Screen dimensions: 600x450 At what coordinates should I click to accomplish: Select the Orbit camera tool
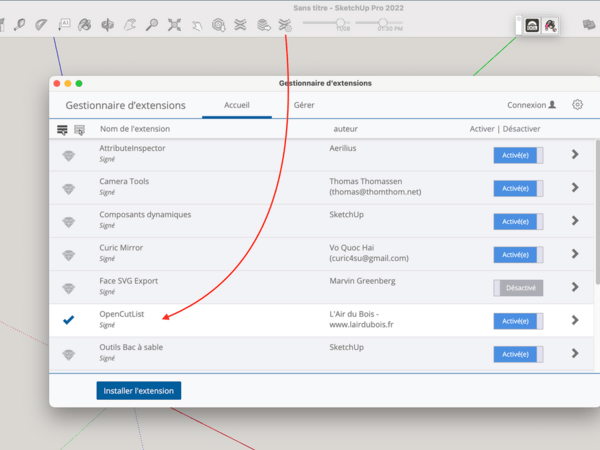pos(86,23)
